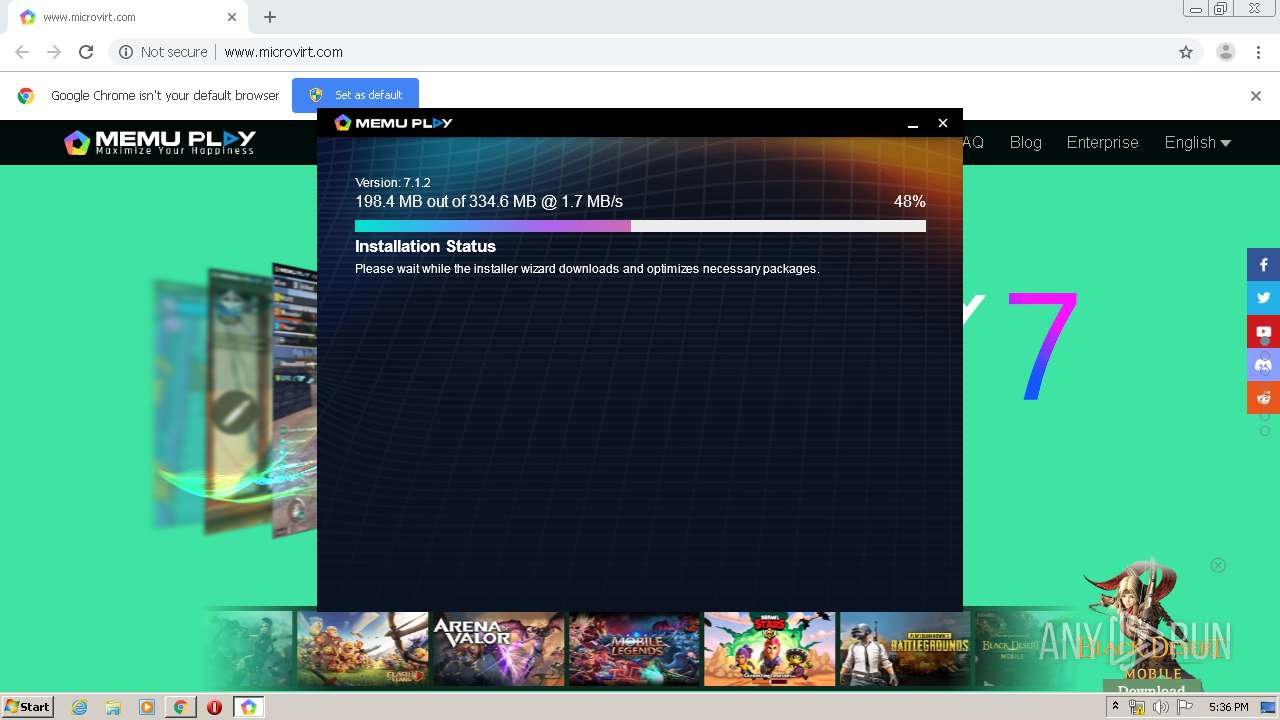Open Windows Explorer folder on taskbar
Image resolution: width=1280 pixels, height=720 pixels.
(x=113, y=707)
